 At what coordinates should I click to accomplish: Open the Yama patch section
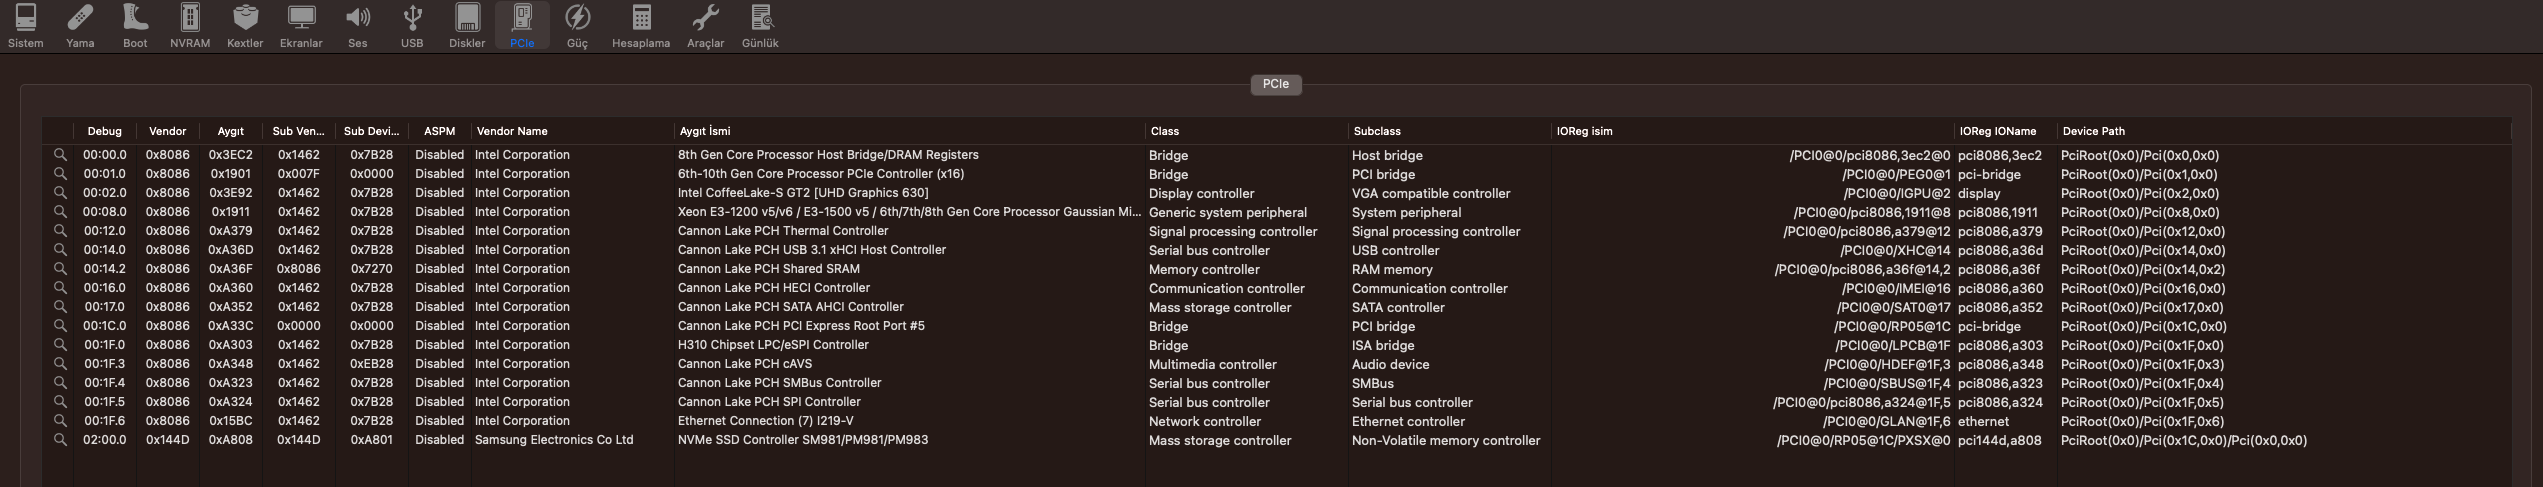coord(80,25)
